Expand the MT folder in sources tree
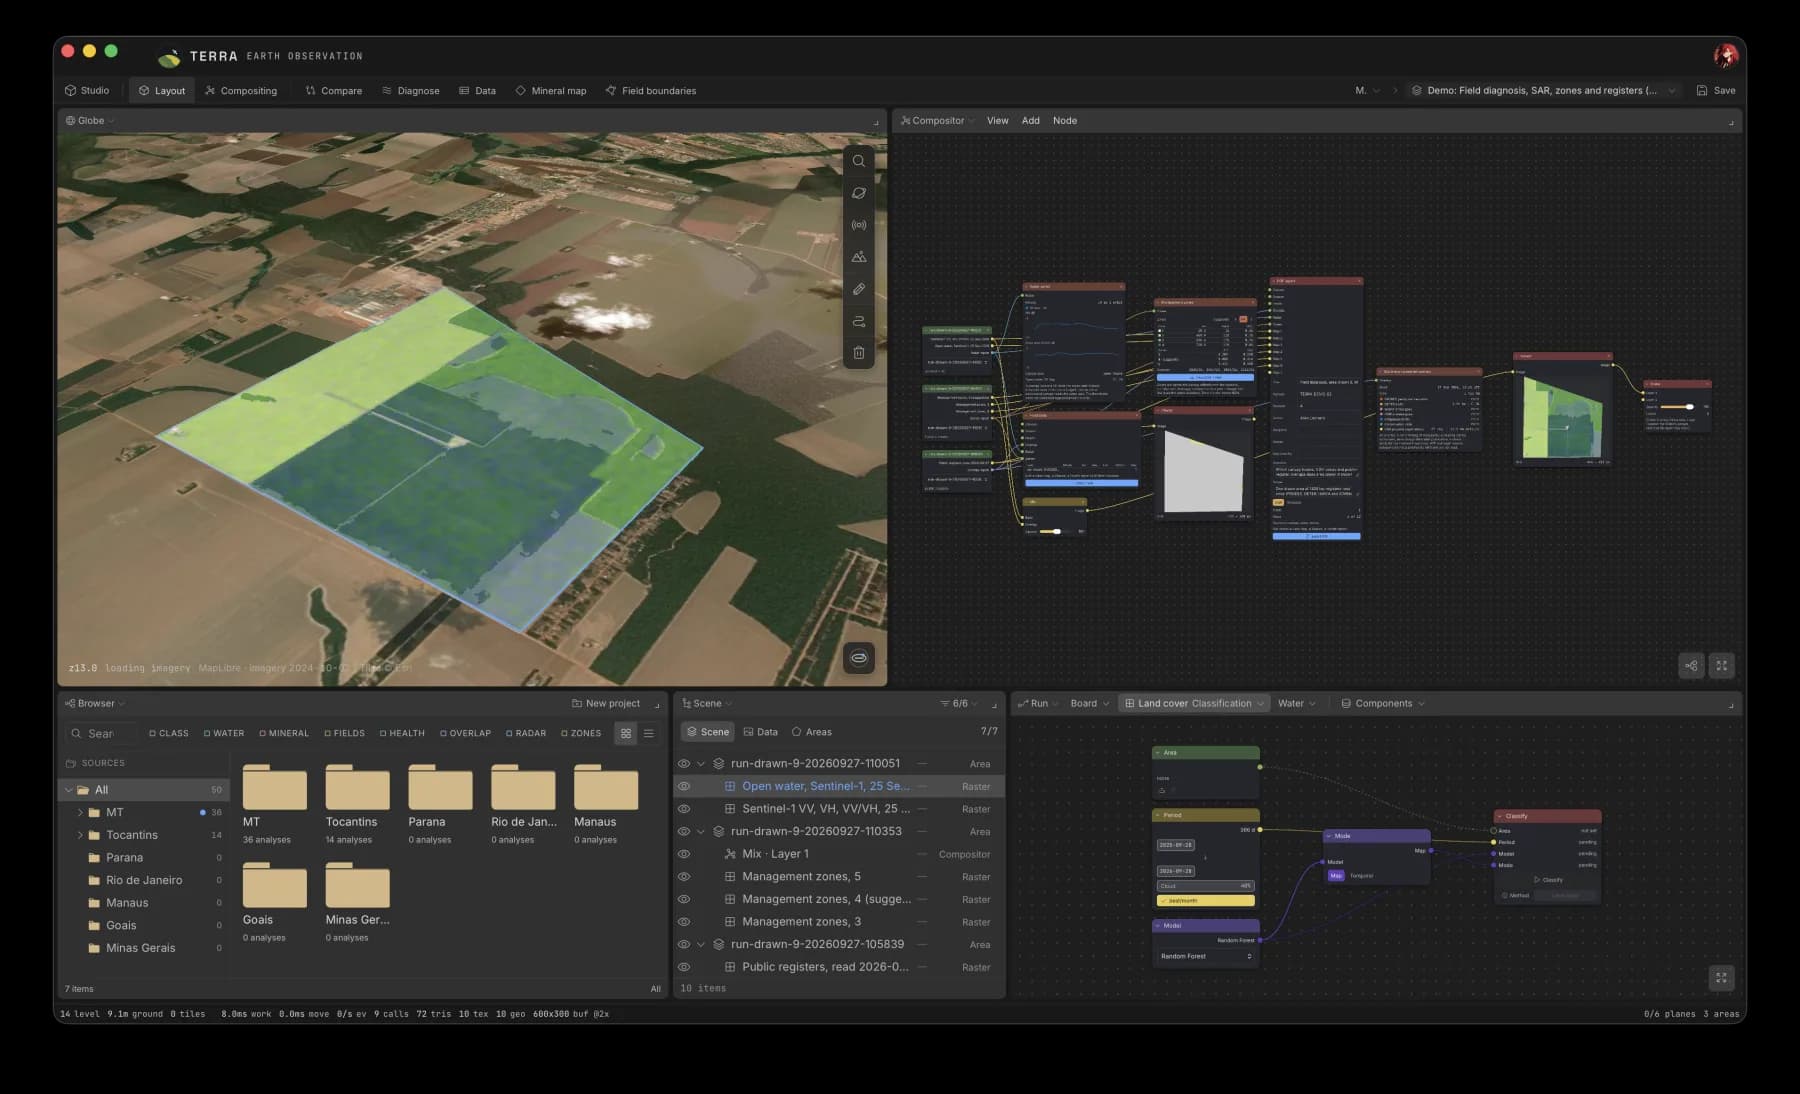The height and width of the screenshot is (1094, 1800). (x=80, y=812)
